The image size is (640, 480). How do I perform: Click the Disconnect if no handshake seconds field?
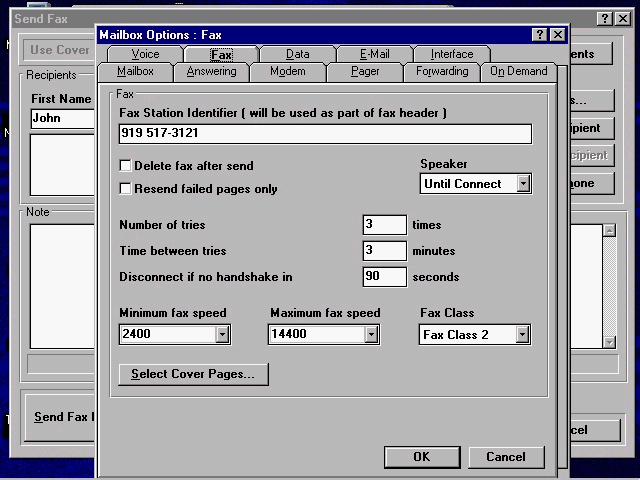coord(384,277)
